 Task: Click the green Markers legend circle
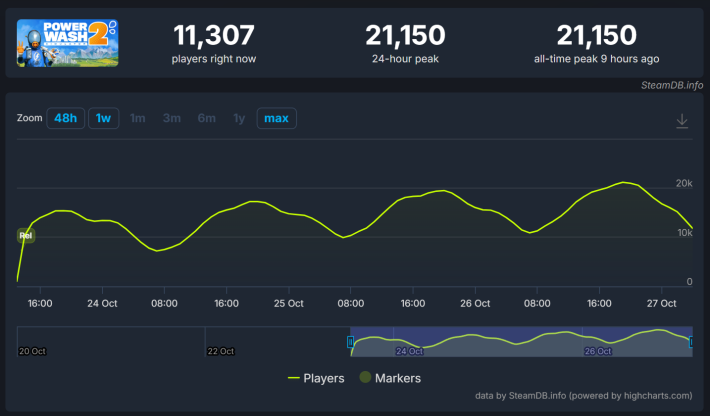click(x=365, y=378)
